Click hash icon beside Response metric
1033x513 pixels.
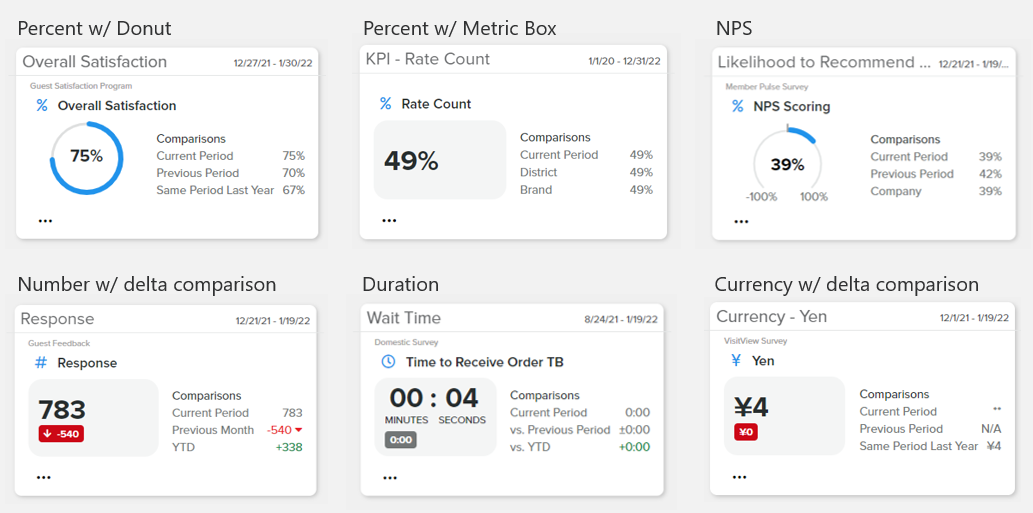click(42, 363)
